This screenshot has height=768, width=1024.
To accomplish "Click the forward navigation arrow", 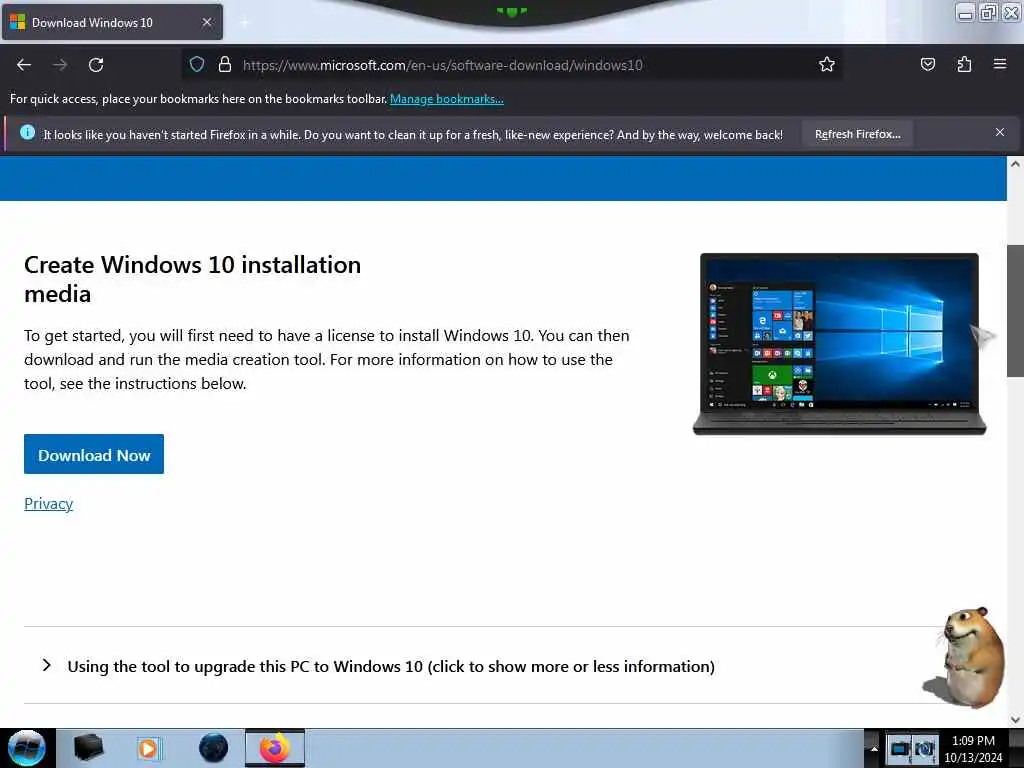I will pos(60,65).
